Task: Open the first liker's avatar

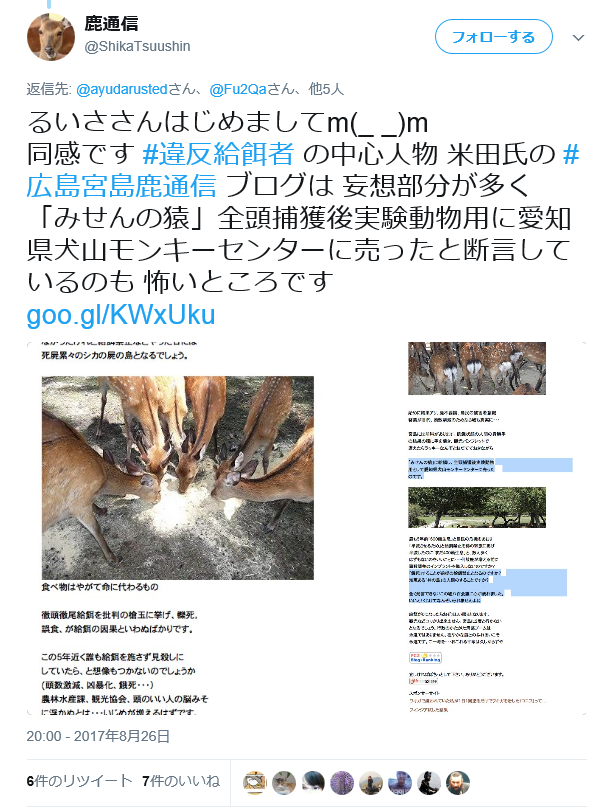Action: [x=255, y=782]
